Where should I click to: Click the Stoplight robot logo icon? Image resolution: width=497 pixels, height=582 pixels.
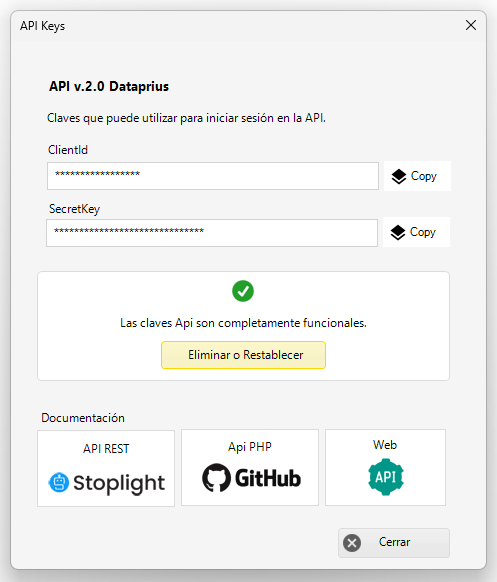pos(59,482)
